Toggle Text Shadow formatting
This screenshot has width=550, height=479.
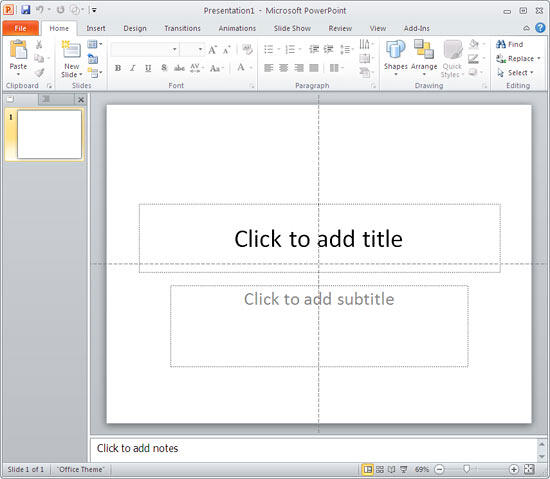tap(164, 68)
